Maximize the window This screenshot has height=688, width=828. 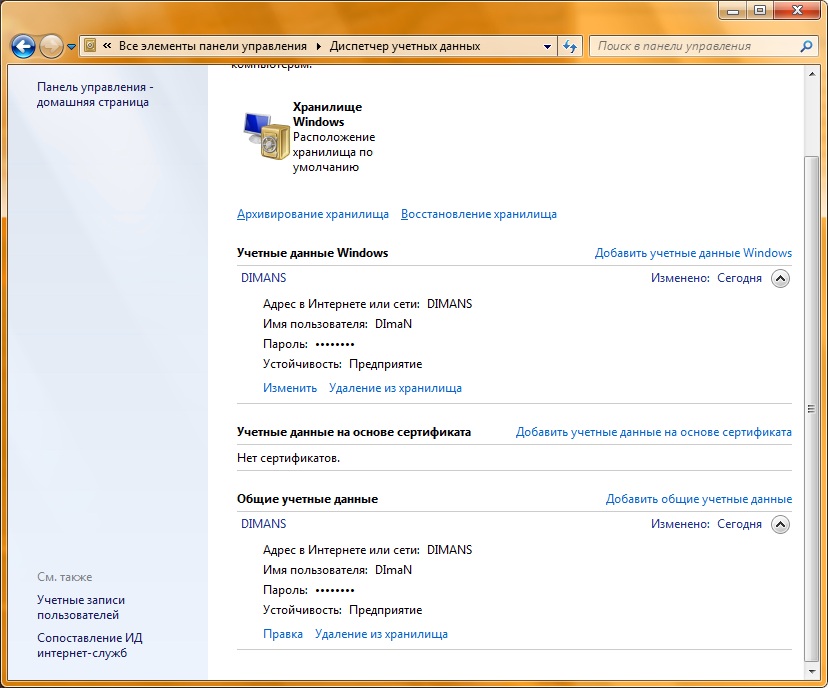pos(759,11)
